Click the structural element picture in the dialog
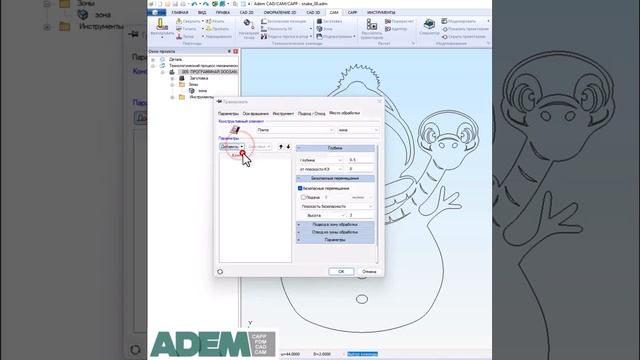 pos(235,130)
